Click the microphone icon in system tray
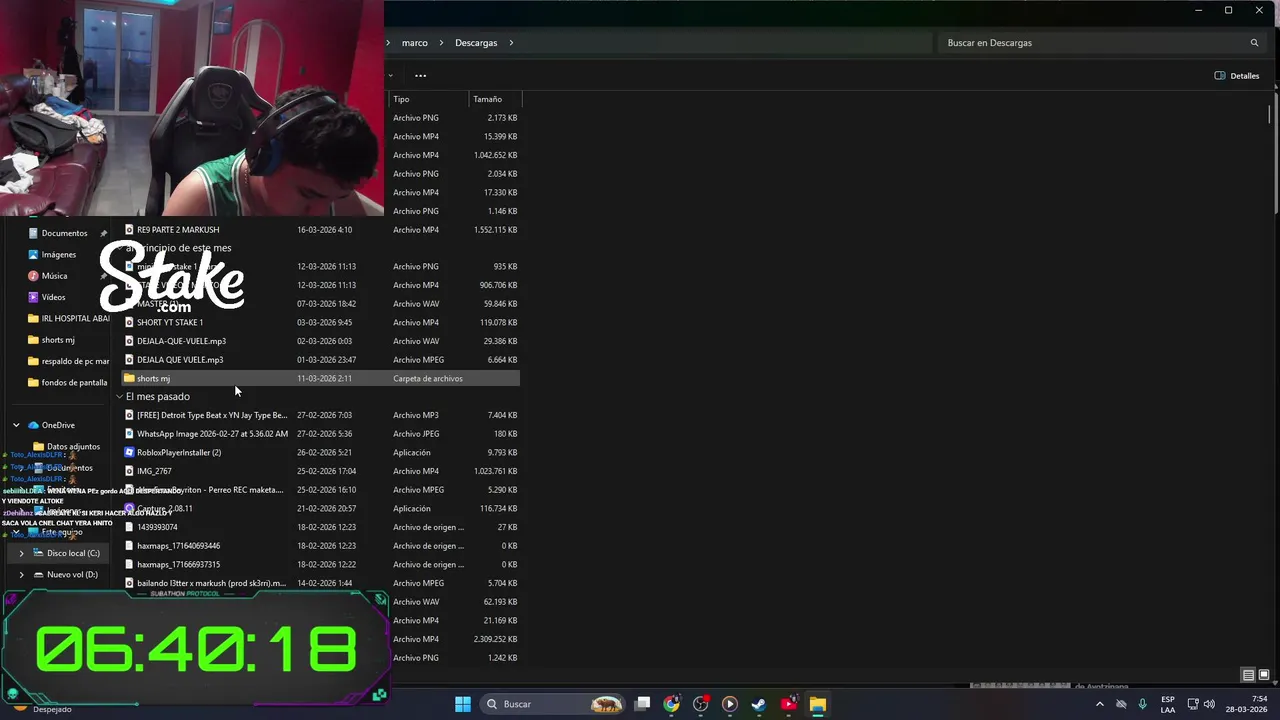Viewport: 1280px width, 720px height. [x=1142, y=704]
